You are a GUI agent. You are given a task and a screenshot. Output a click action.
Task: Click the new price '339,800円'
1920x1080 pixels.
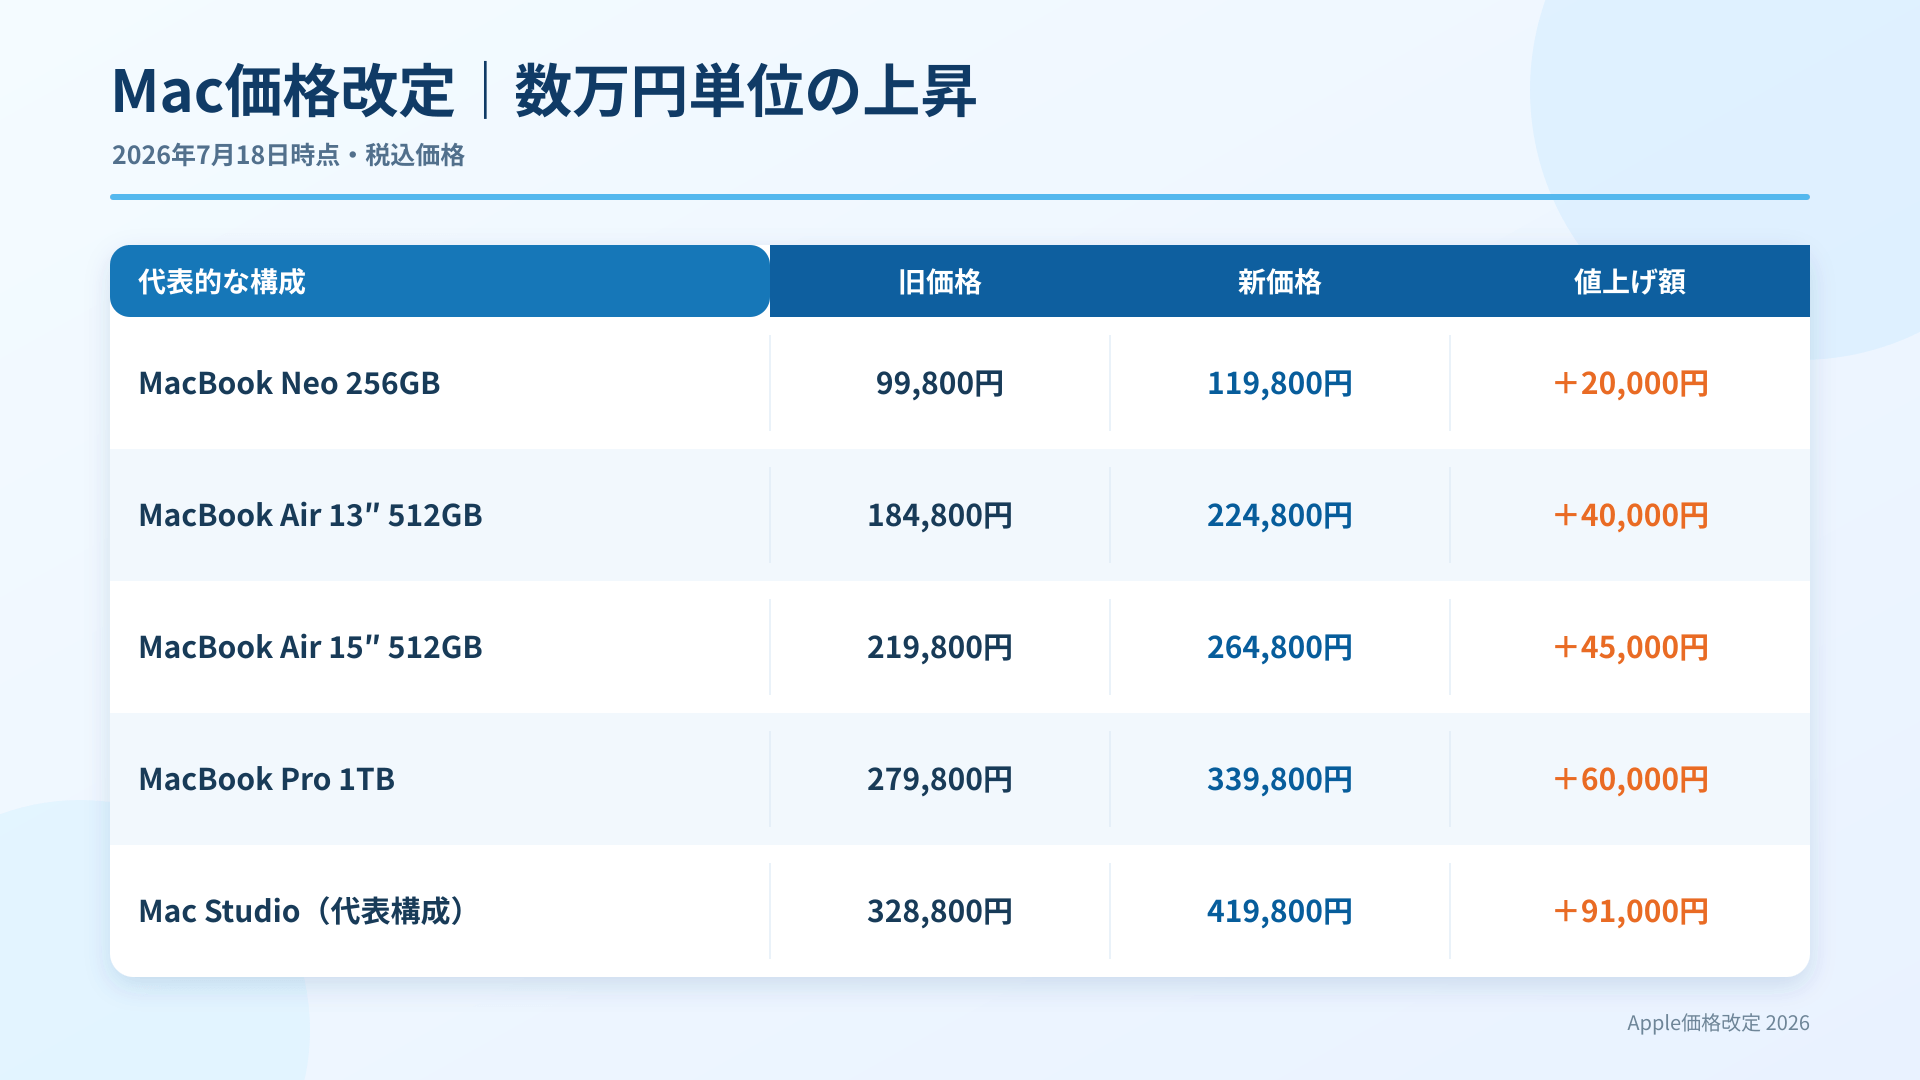point(1279,779)
